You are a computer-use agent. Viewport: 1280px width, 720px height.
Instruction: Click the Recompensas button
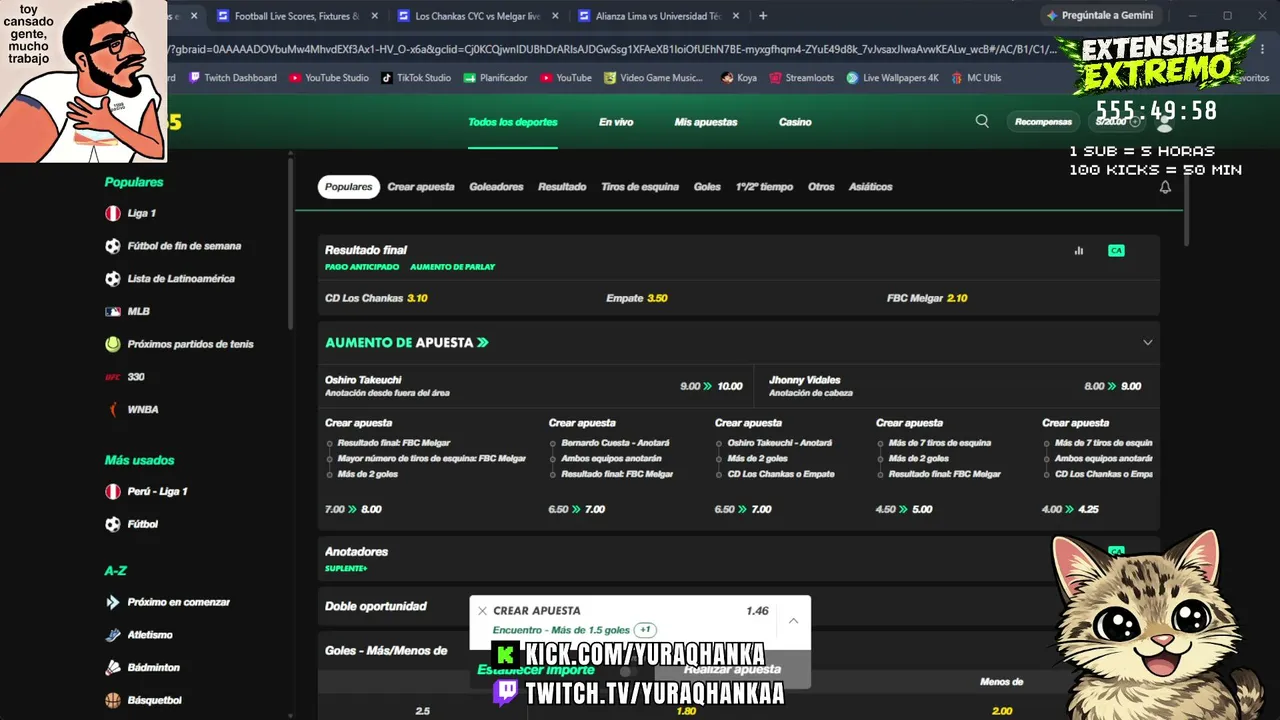click(1043, 122)
